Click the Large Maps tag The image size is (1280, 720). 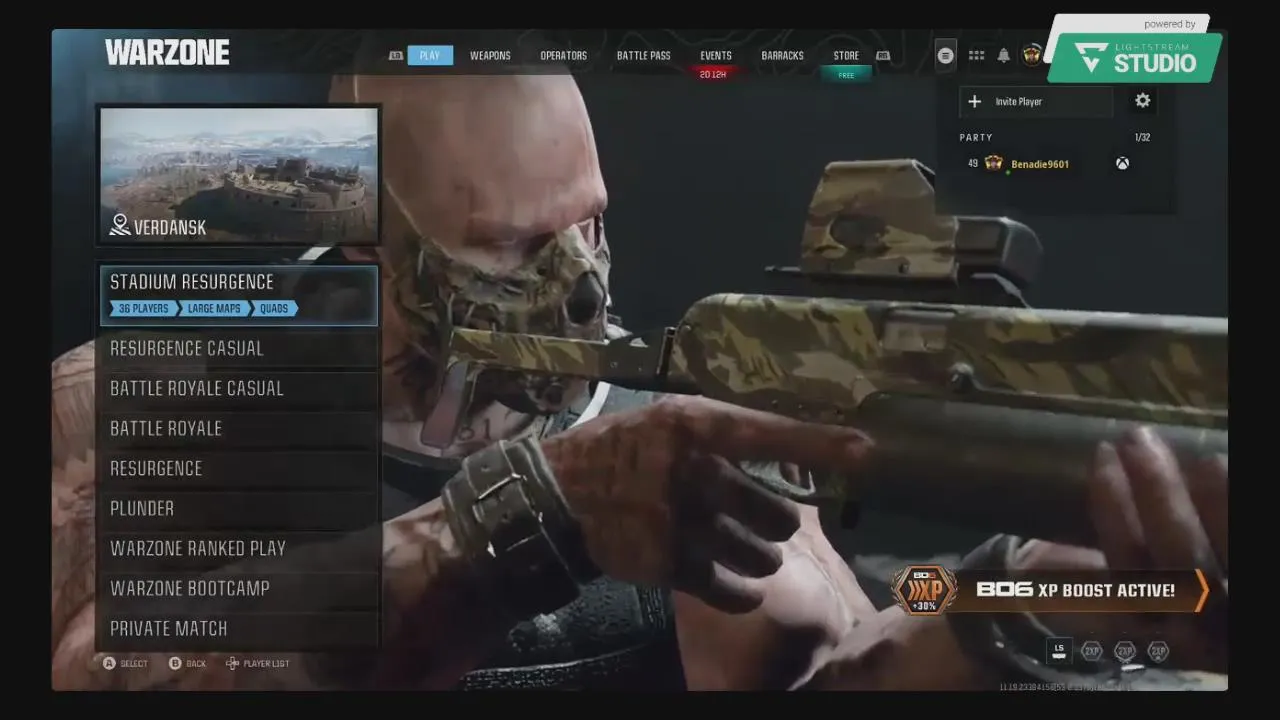tap(214, 308)
